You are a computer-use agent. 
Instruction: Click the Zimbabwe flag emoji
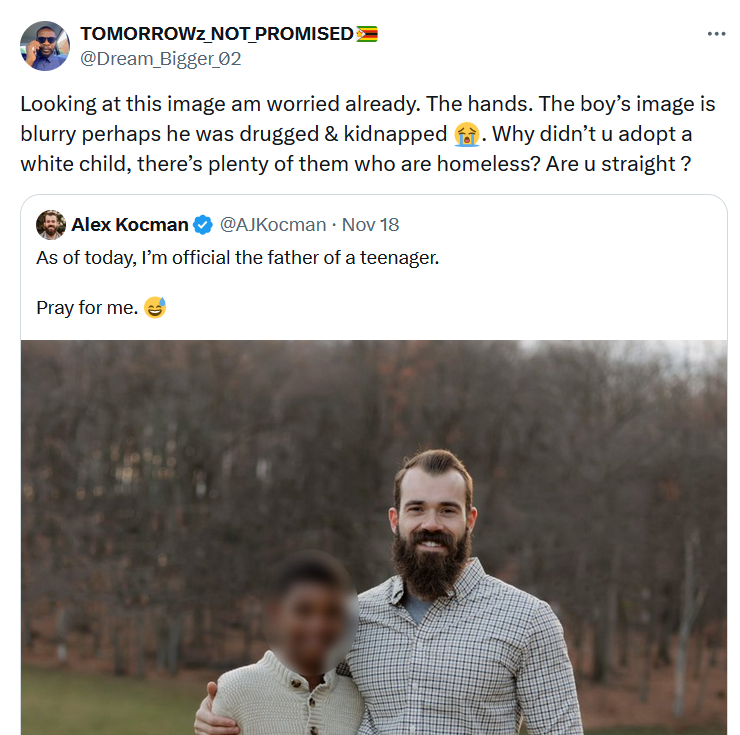(366, 34)
